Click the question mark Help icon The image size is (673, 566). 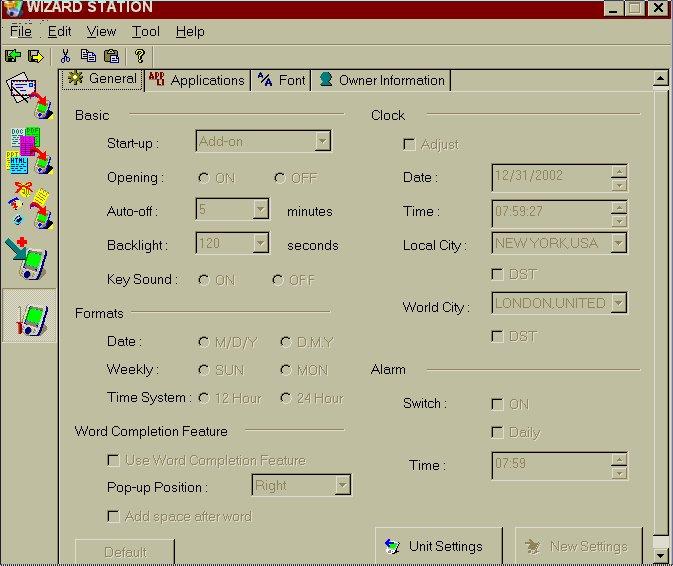[141, 56]
